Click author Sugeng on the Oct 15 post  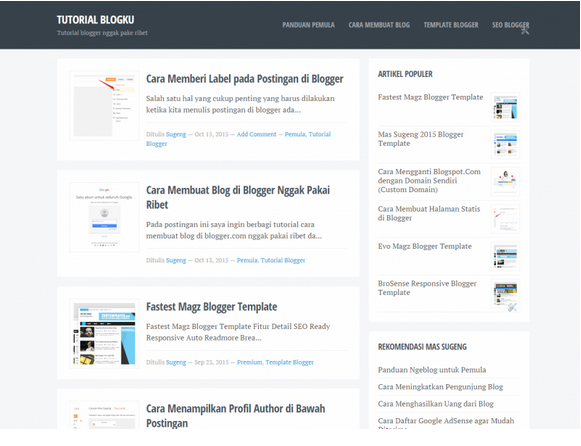coord(176,134)
